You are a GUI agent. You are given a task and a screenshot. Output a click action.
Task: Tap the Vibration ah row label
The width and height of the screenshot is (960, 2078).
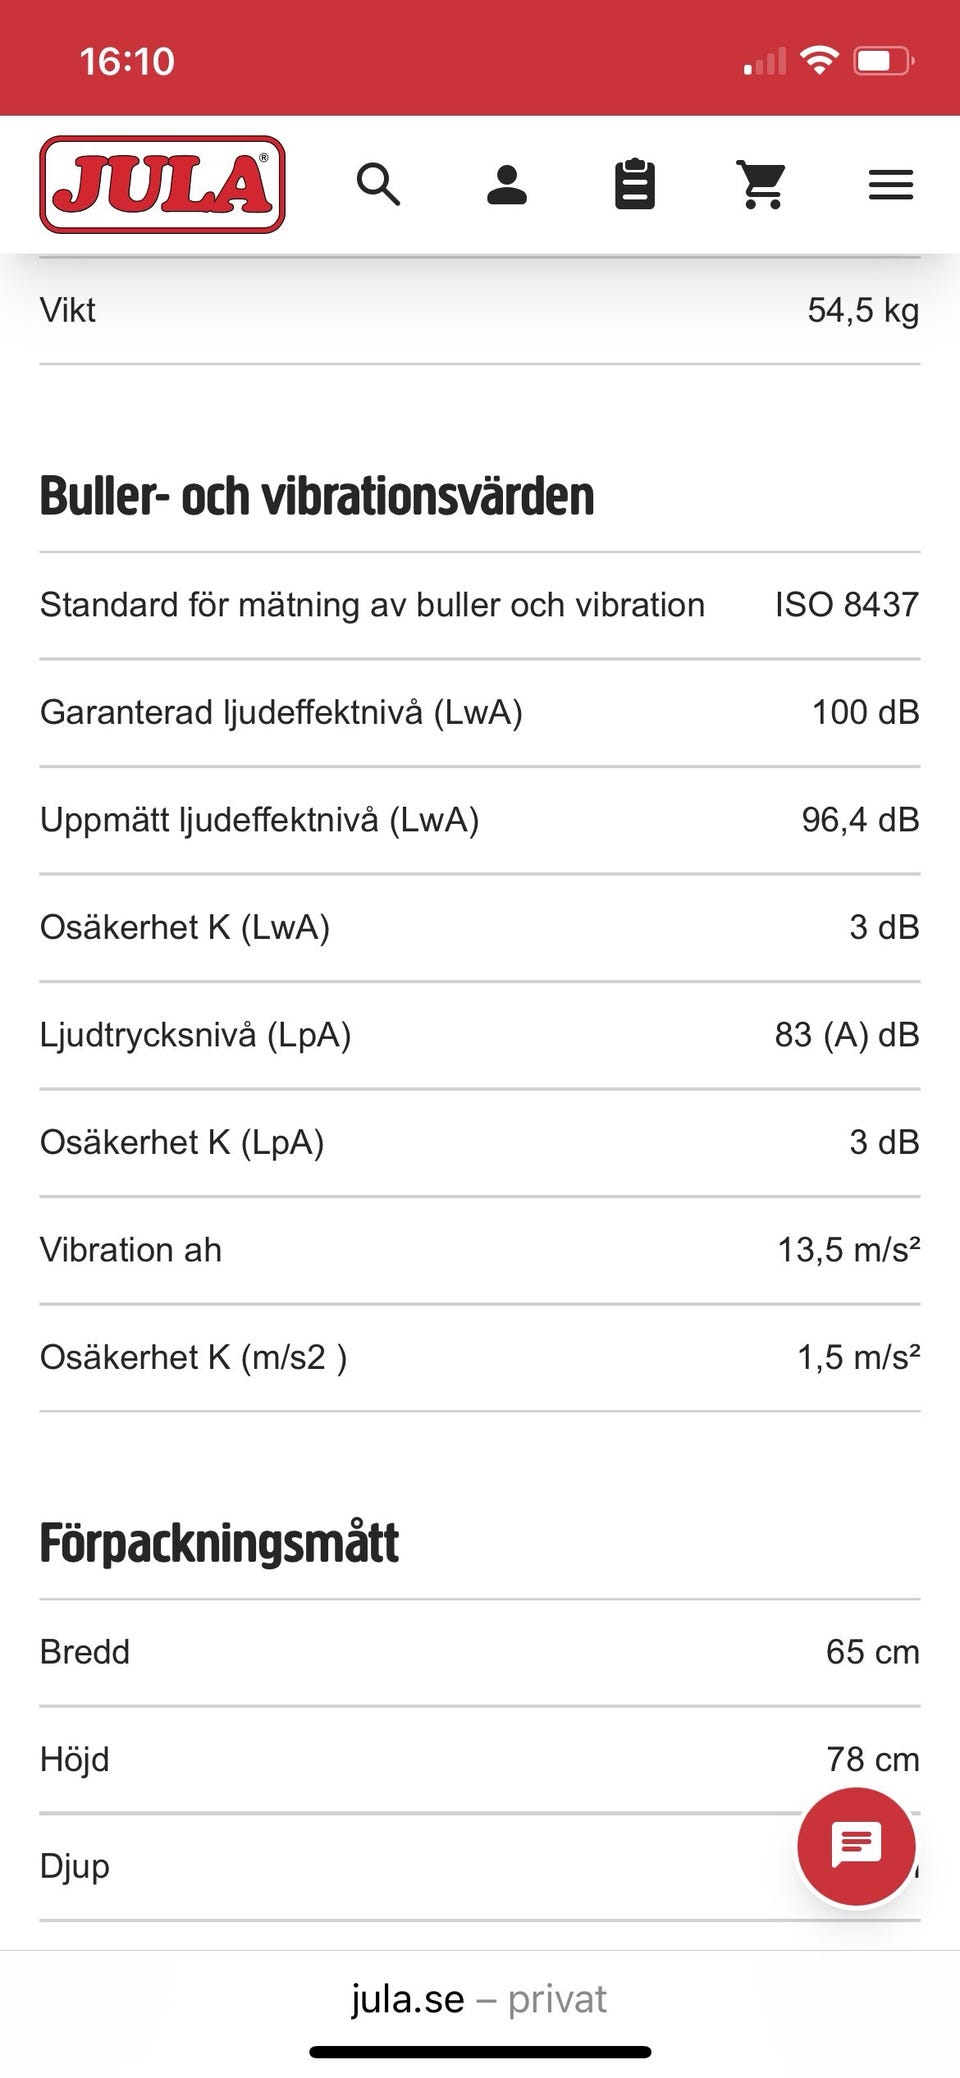tap(131, 1250)
